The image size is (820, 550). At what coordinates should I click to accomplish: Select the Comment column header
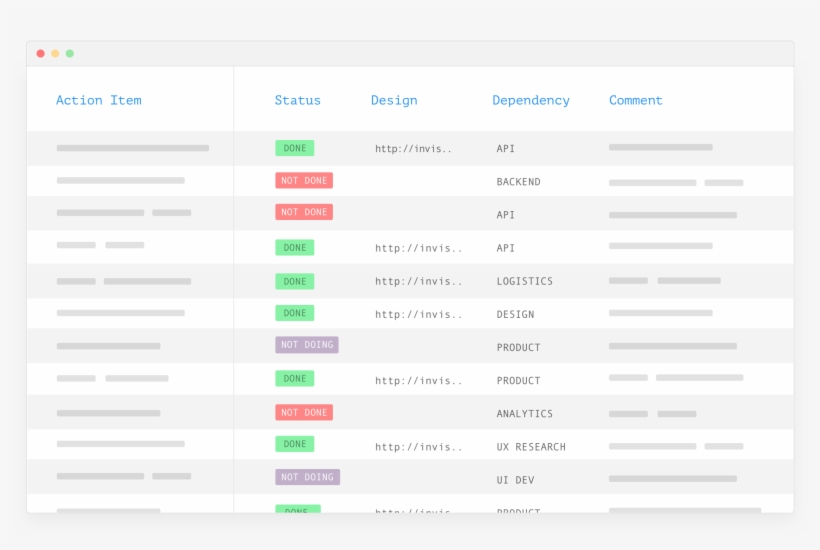tap(635, 100)
